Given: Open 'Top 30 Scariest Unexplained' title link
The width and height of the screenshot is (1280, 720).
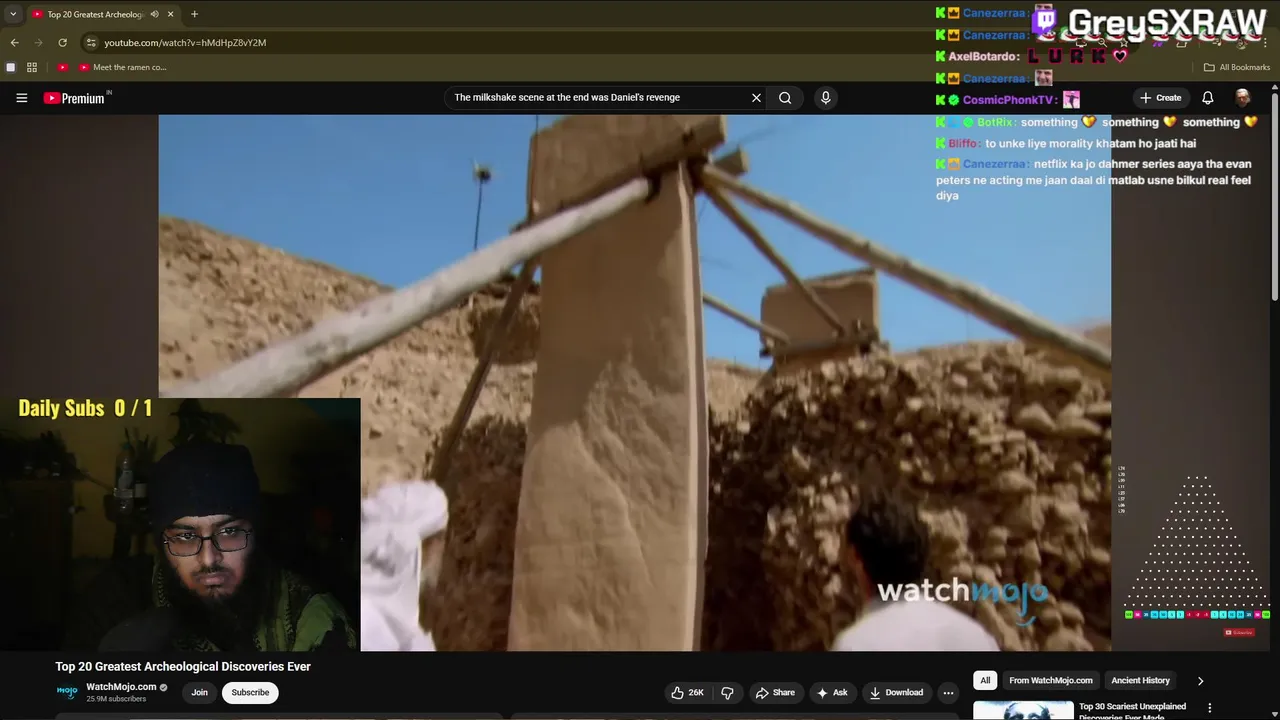Looking at the screenshot, I should pos(1132,711).
